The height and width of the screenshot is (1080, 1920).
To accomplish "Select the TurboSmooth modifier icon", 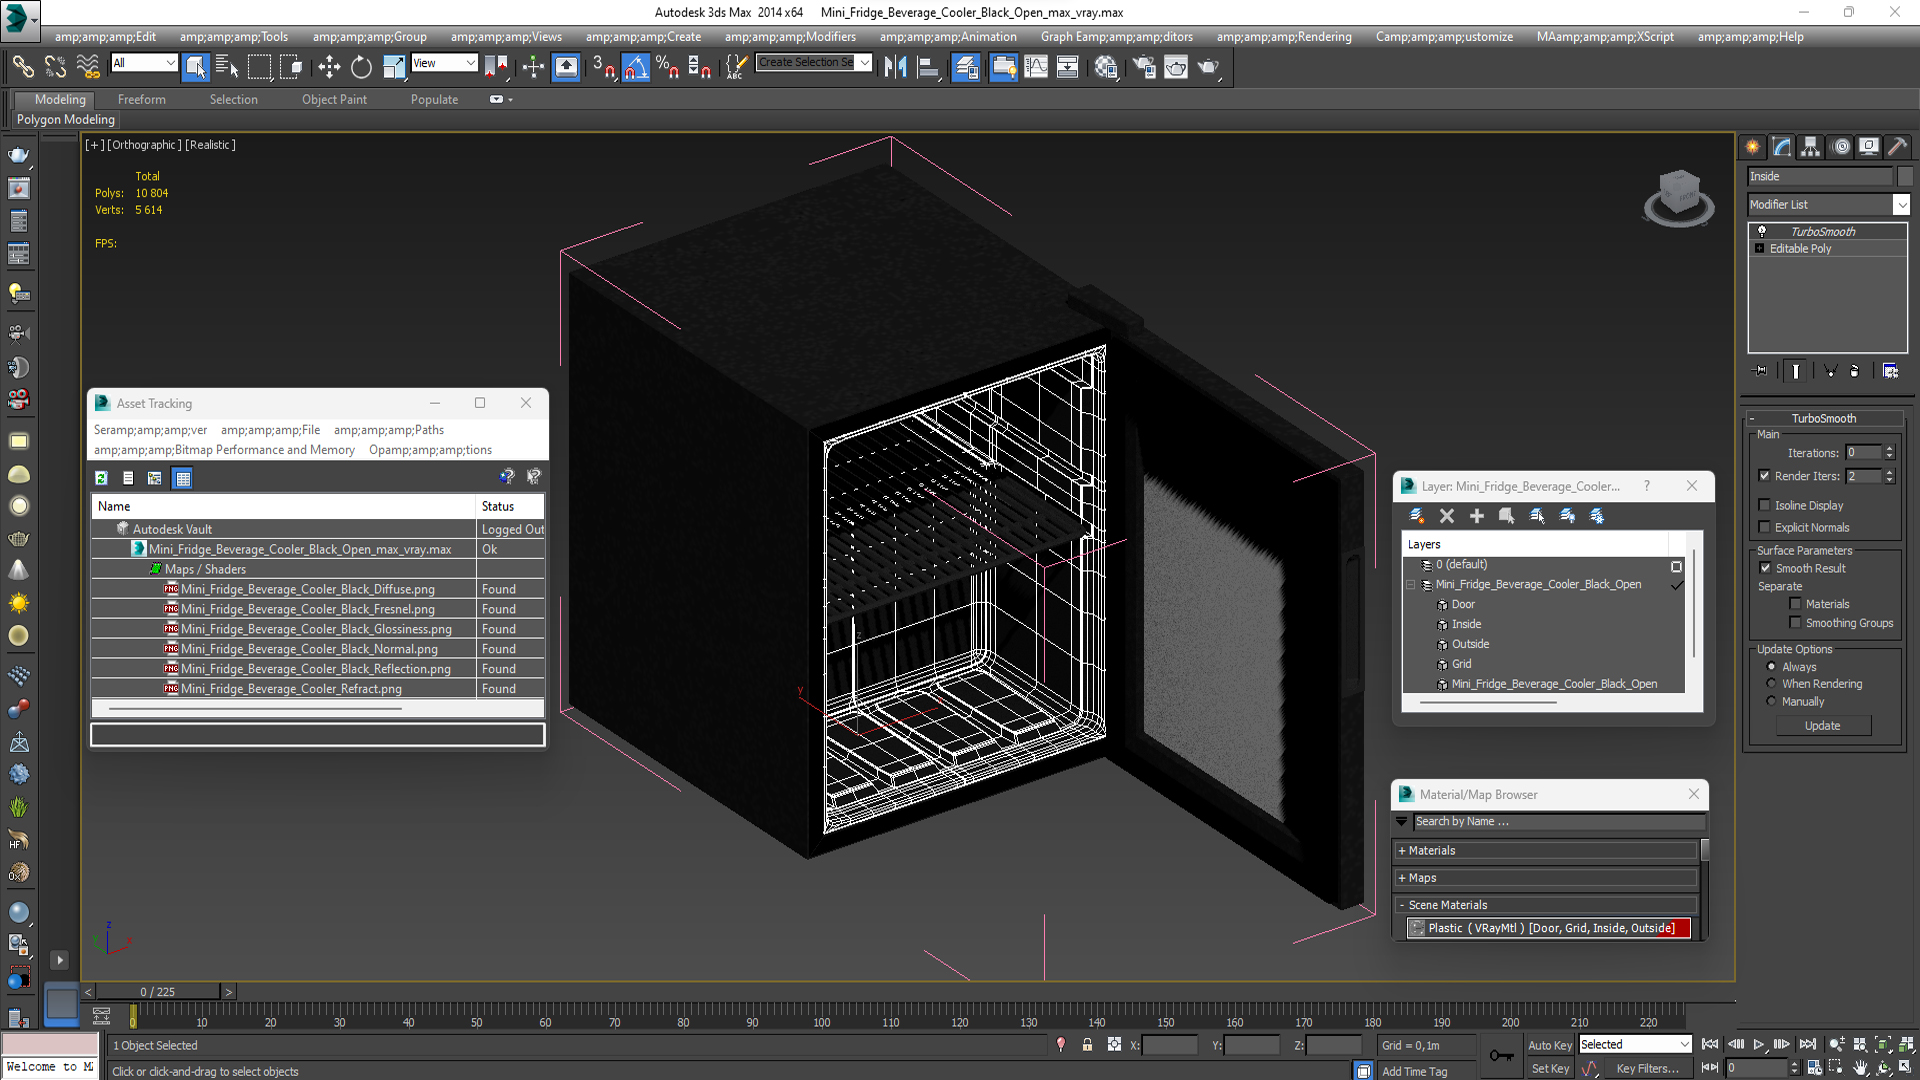I will (1763, 231).
